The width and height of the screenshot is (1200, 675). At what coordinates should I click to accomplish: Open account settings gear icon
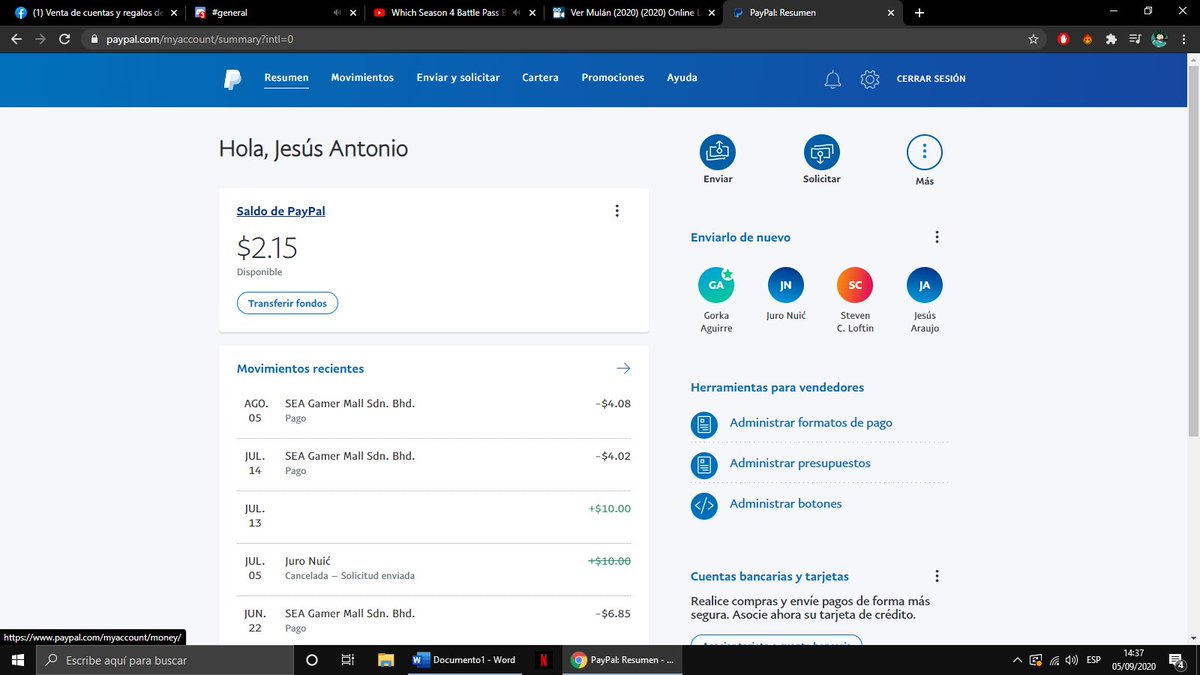pyautogui.click(x=869, y=79)
